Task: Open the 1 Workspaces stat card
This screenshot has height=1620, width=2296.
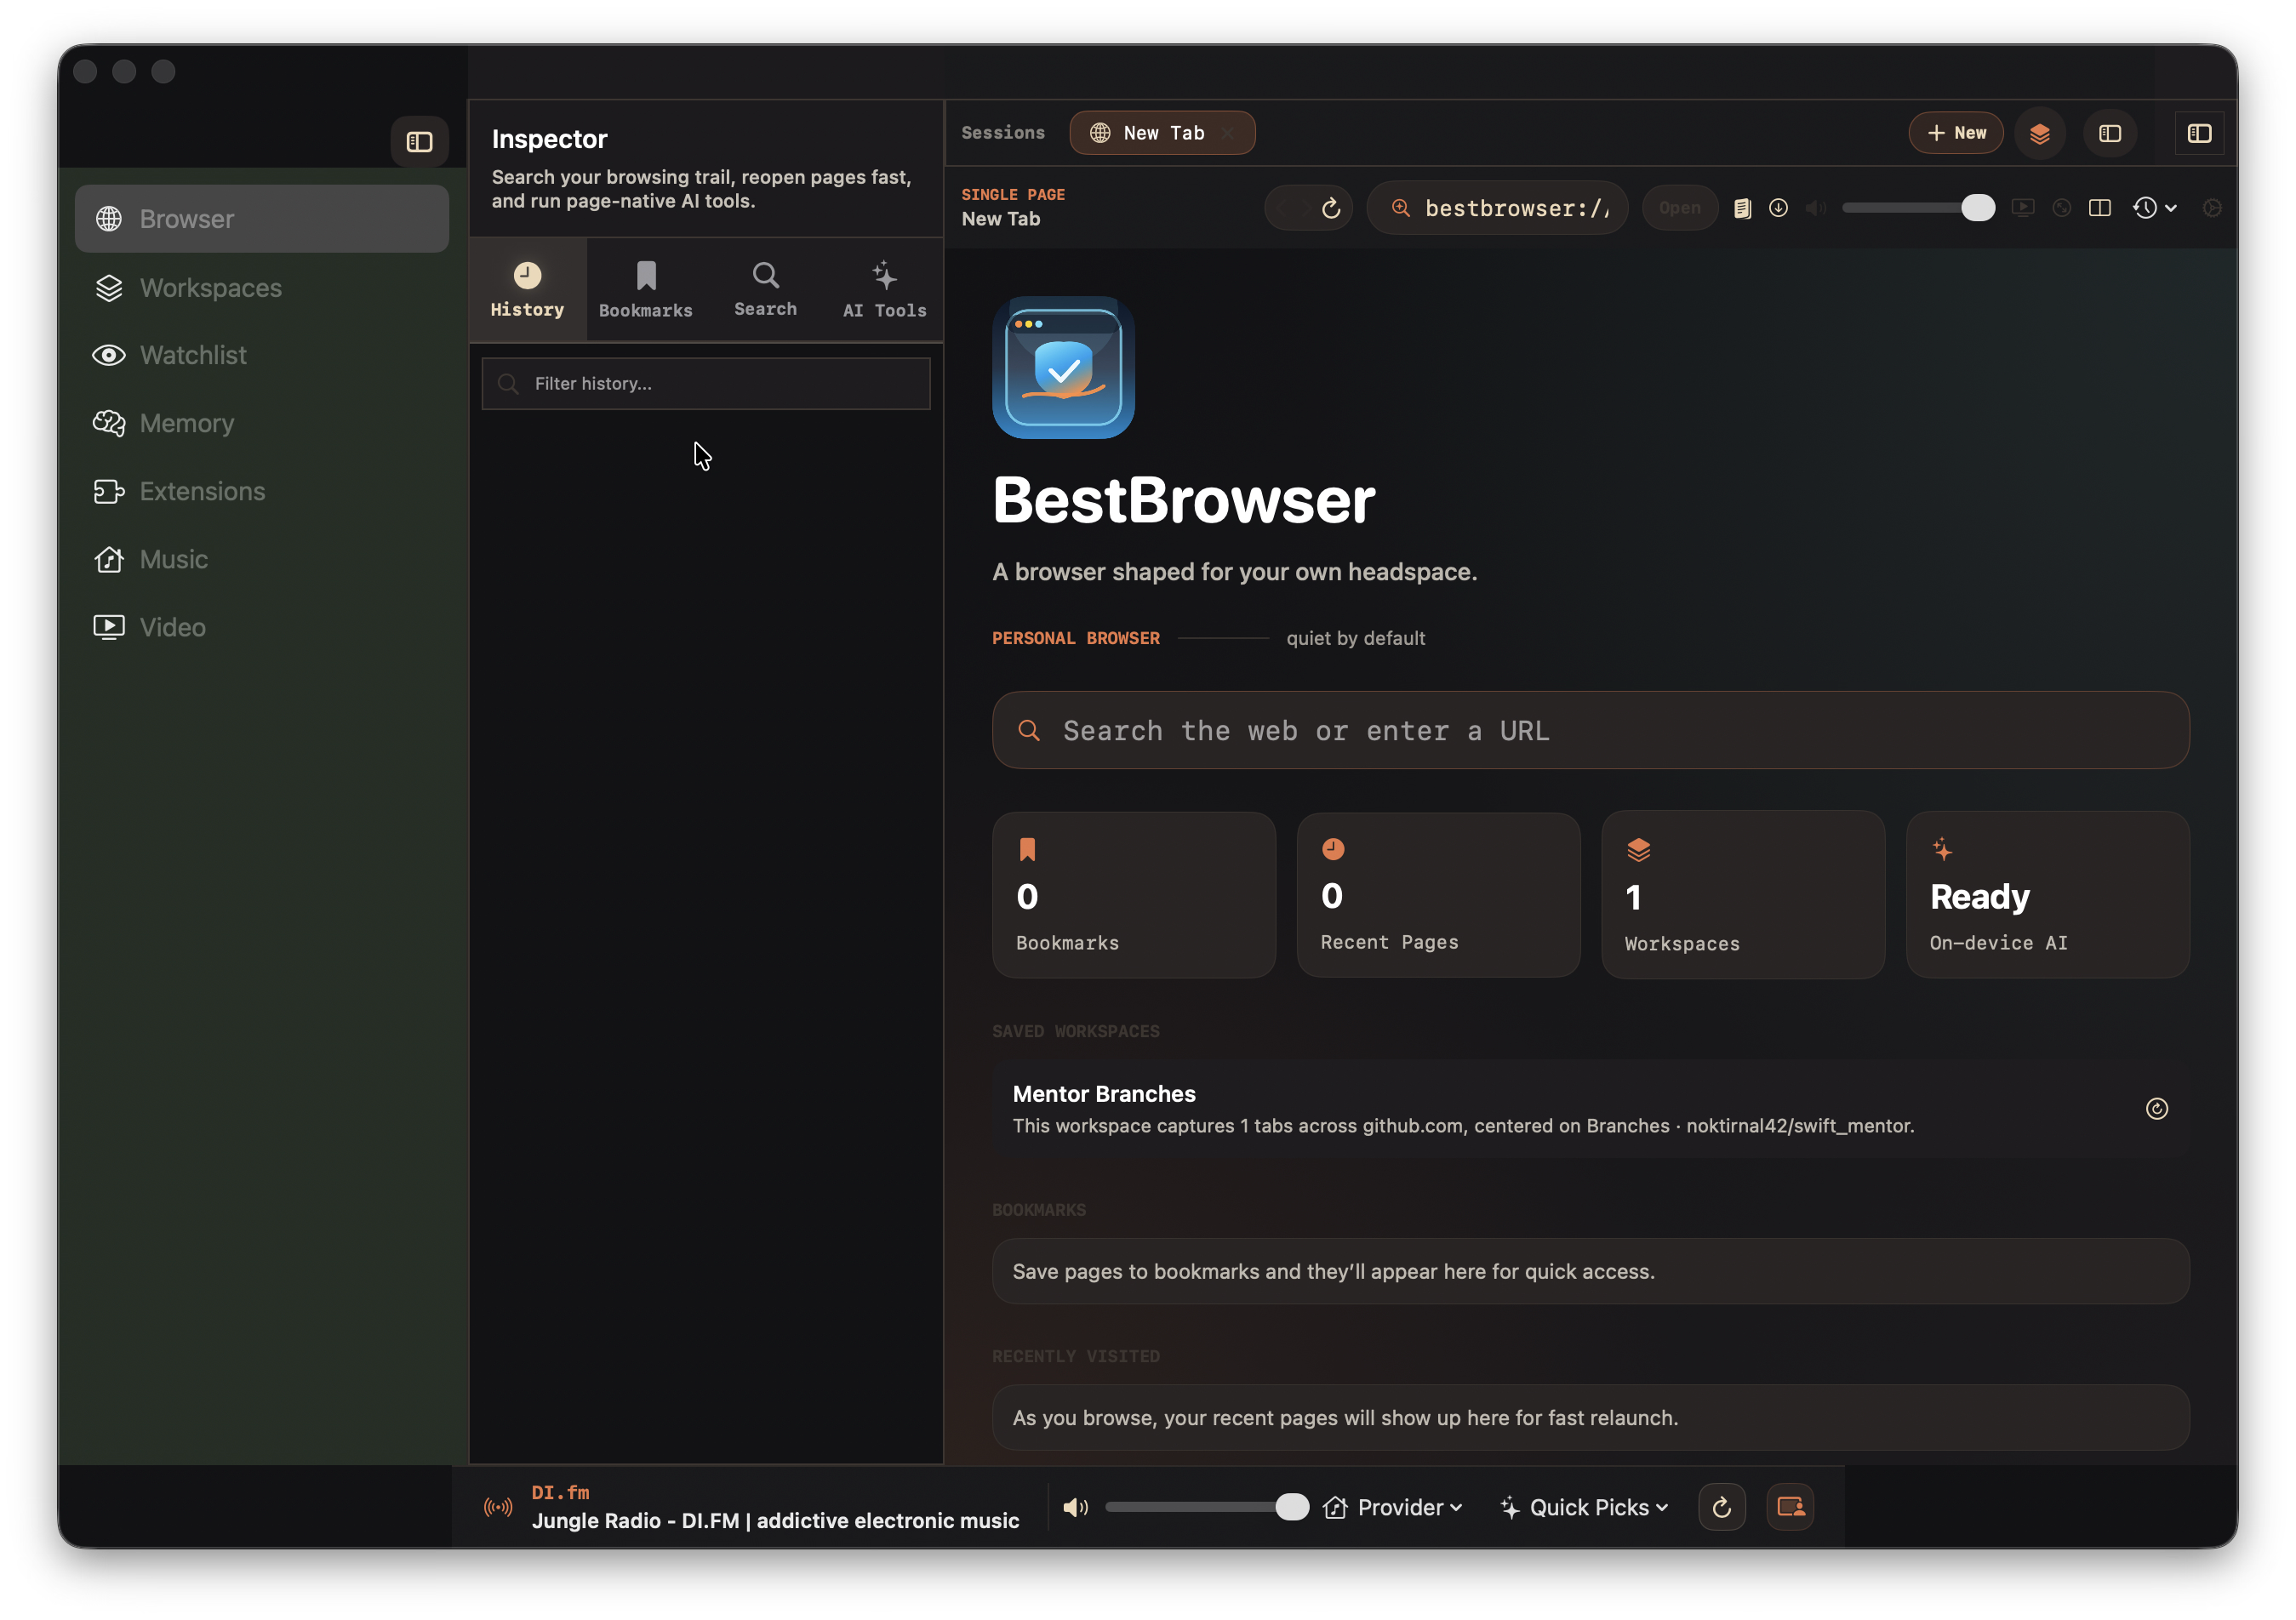Action: coord(1743,895)
